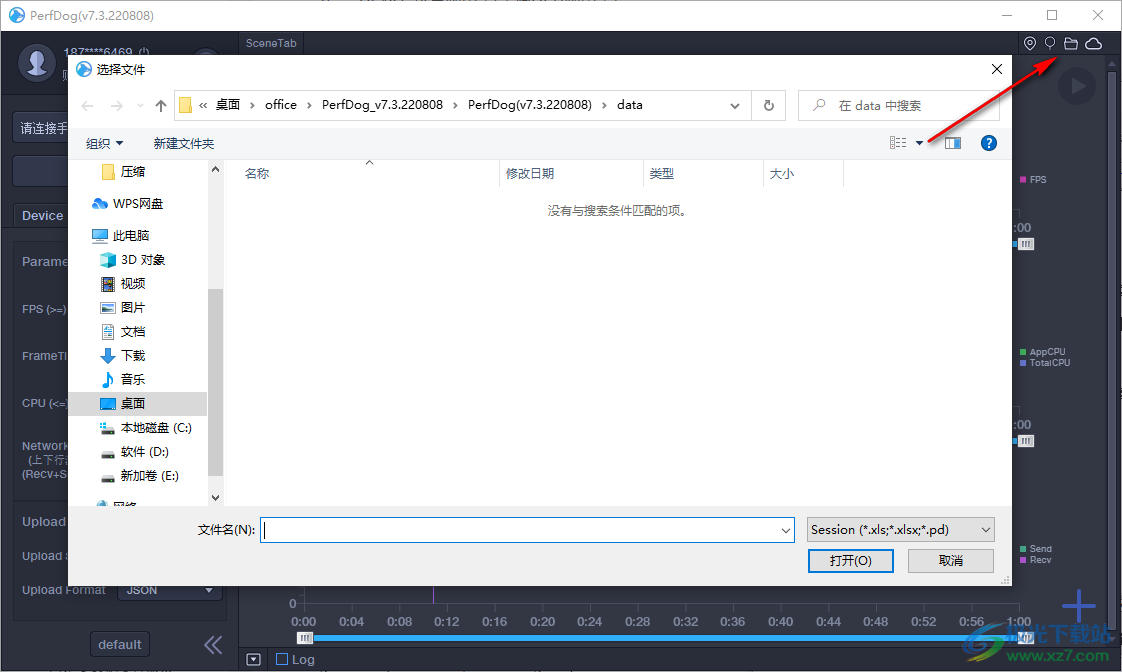1122x672 pixels.
Task: Select WPS网盘 in navigation tree
Action: (x=137, y=204)
